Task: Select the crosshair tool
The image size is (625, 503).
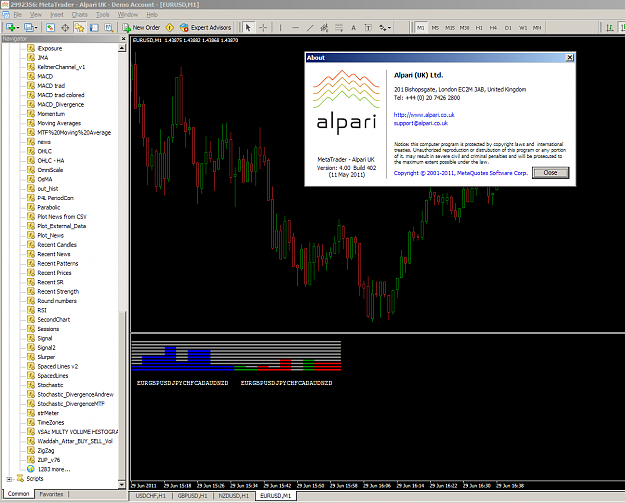Action: coord(263,28)
